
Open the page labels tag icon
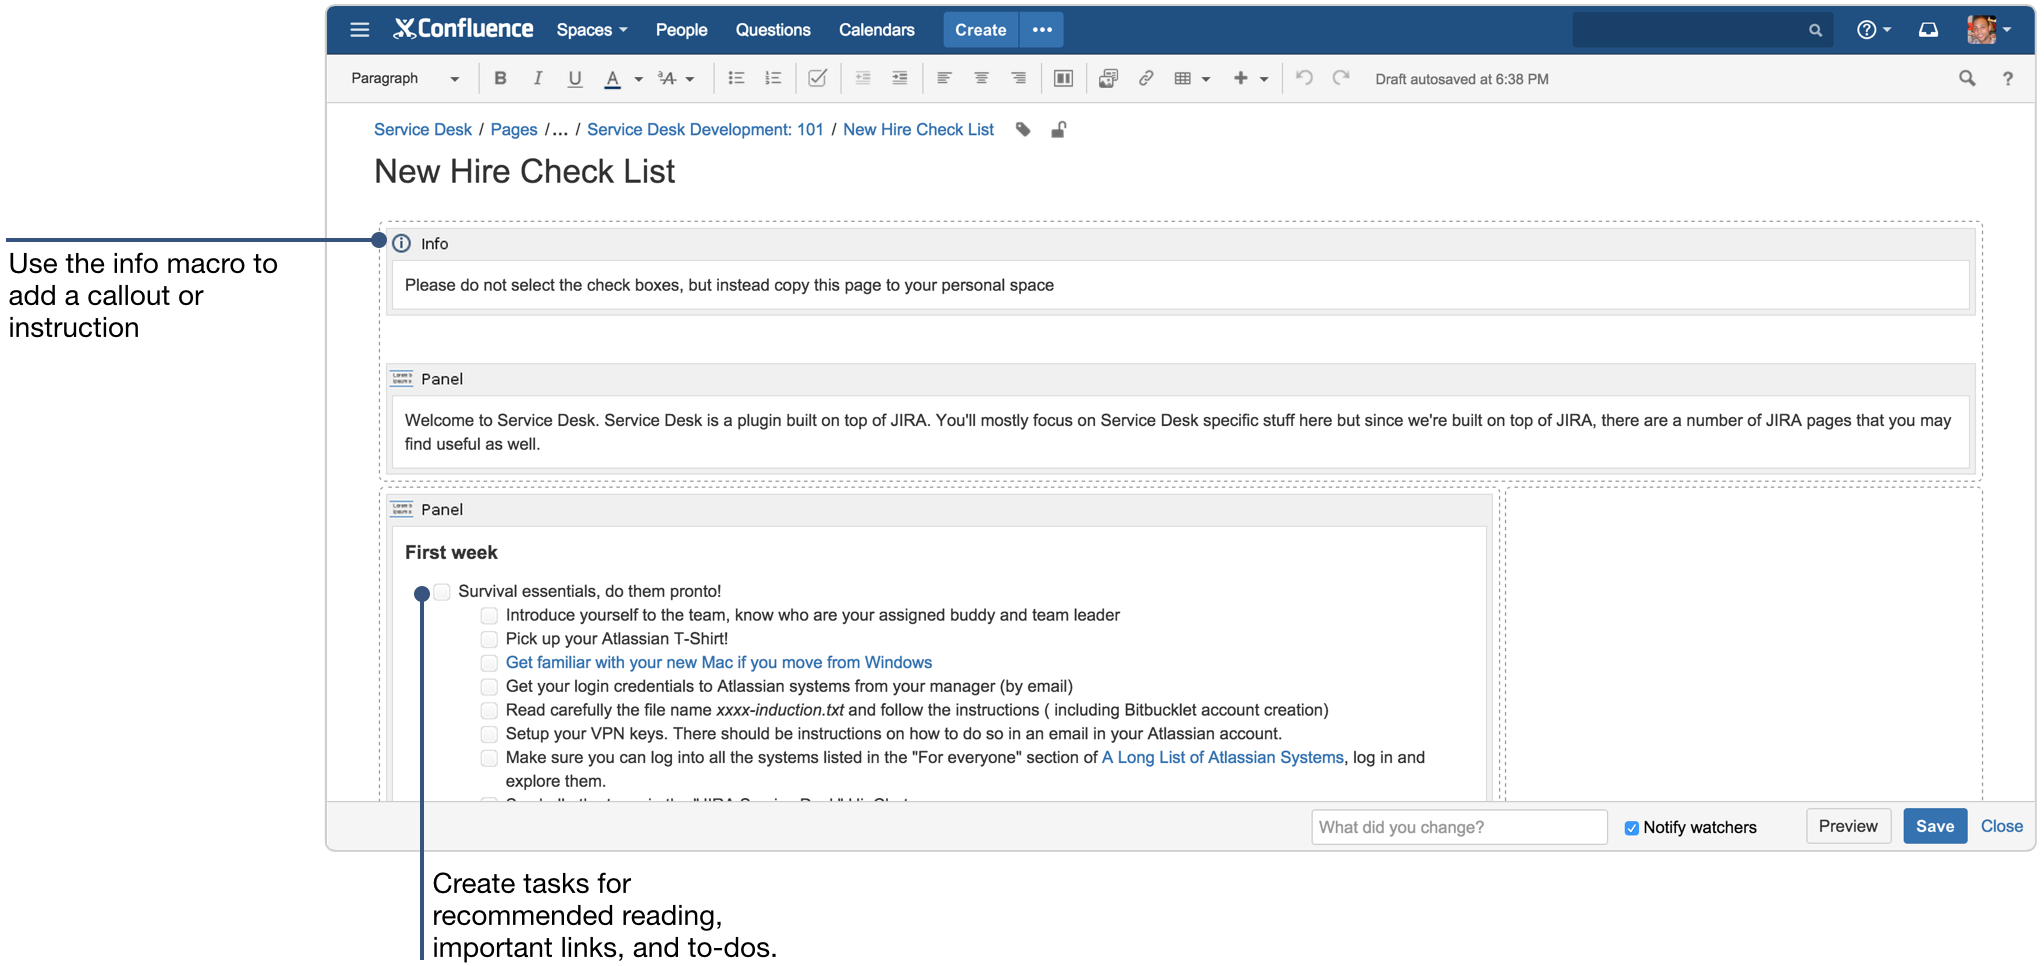1023,129
